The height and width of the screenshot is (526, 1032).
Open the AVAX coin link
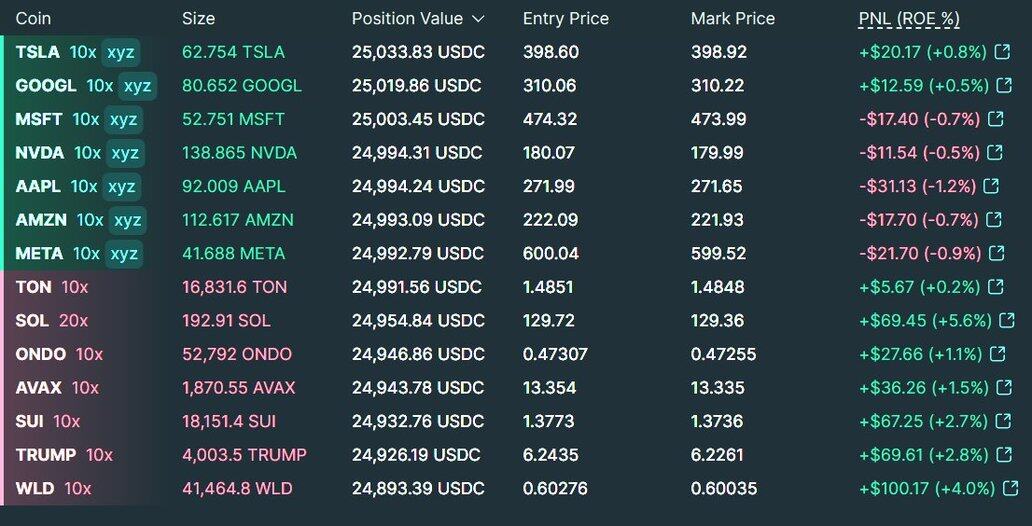[39, 388]
